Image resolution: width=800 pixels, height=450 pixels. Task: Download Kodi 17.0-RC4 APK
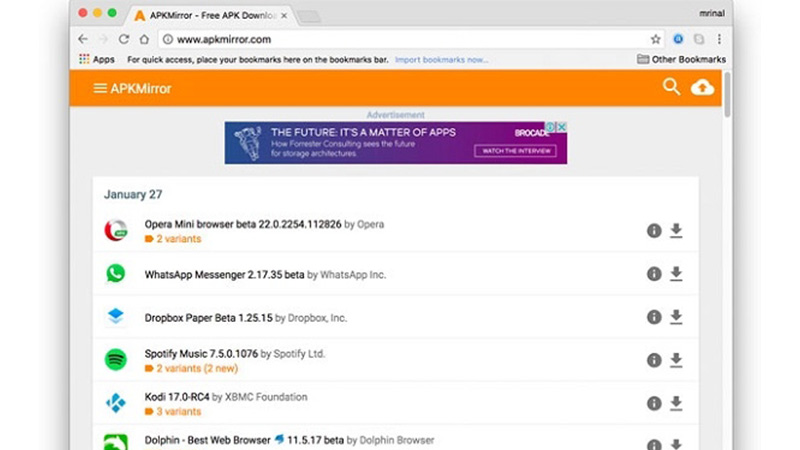(676, 403)
